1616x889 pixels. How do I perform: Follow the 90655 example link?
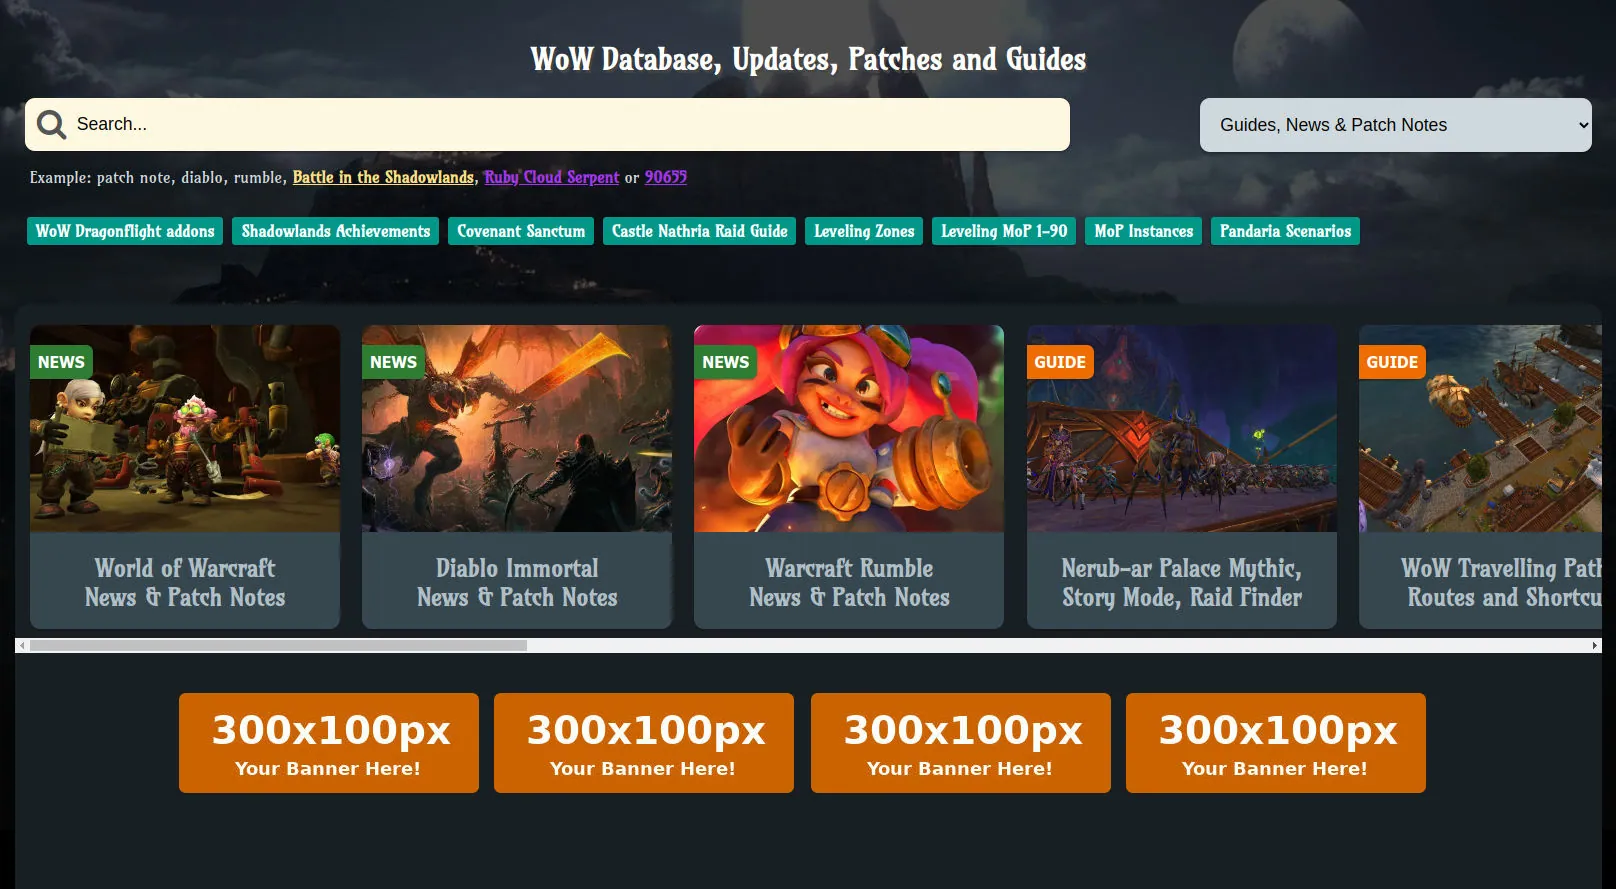[x=665, y=177]
